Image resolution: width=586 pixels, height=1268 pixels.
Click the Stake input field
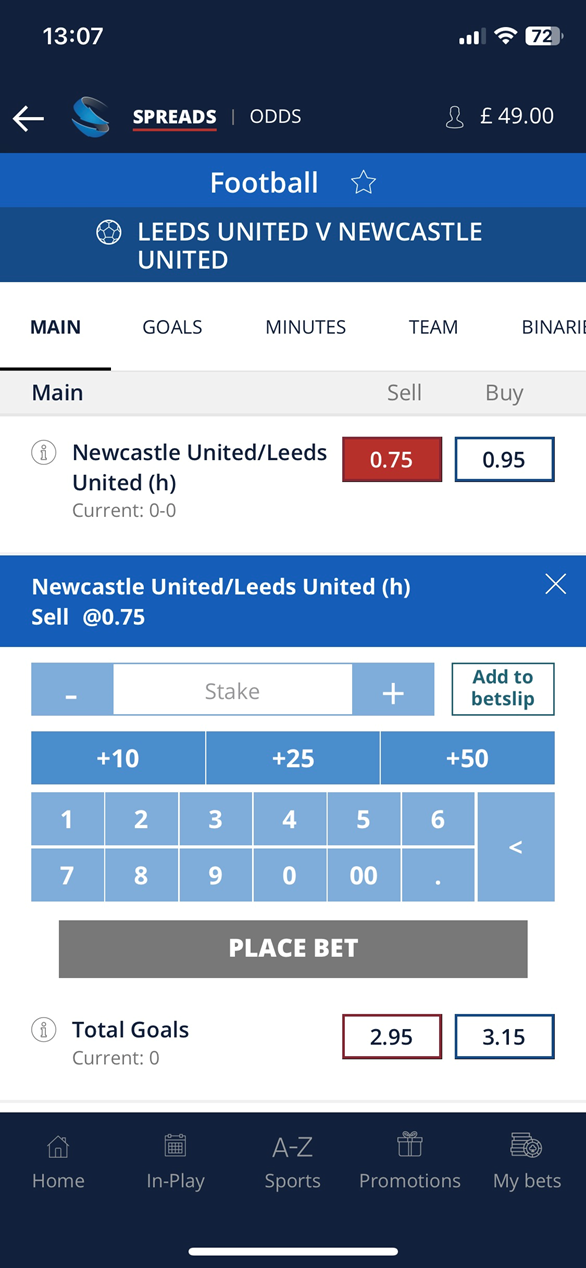click(x=232, y=689)
